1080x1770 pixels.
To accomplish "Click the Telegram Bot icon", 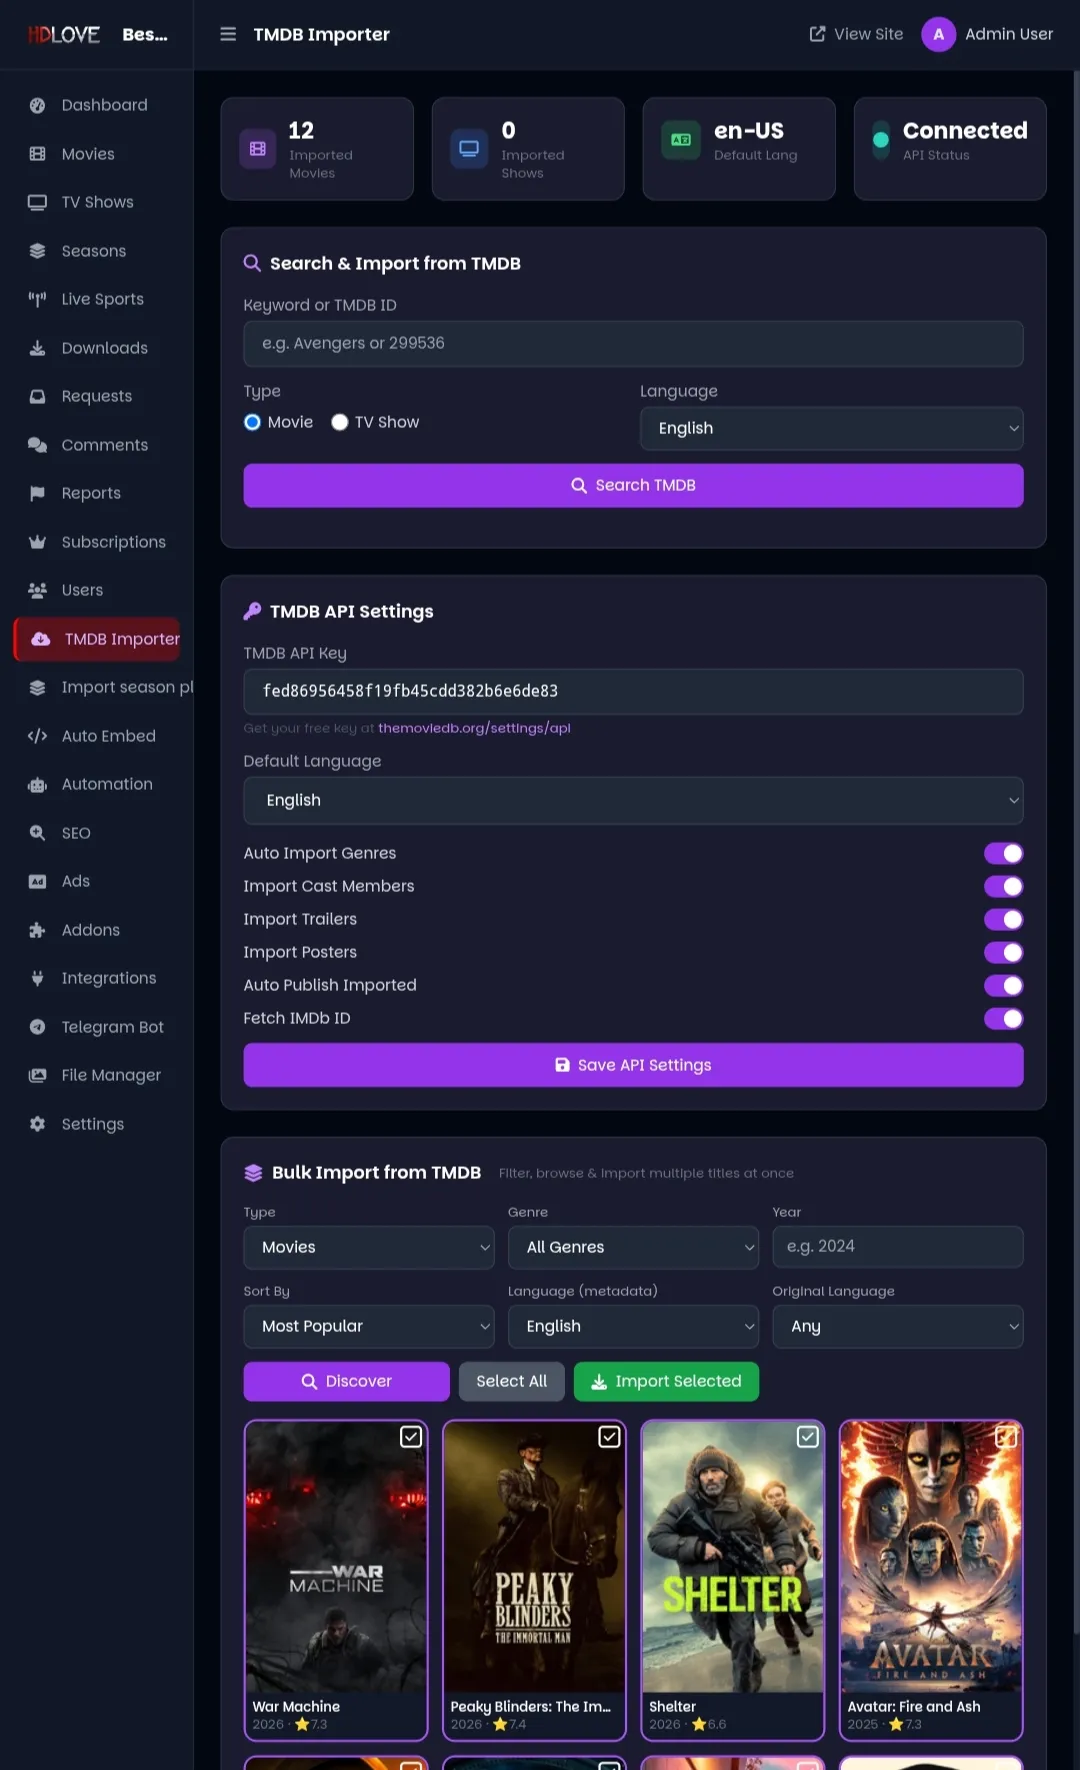I will pyautogui.click(x=37, y=1027).
